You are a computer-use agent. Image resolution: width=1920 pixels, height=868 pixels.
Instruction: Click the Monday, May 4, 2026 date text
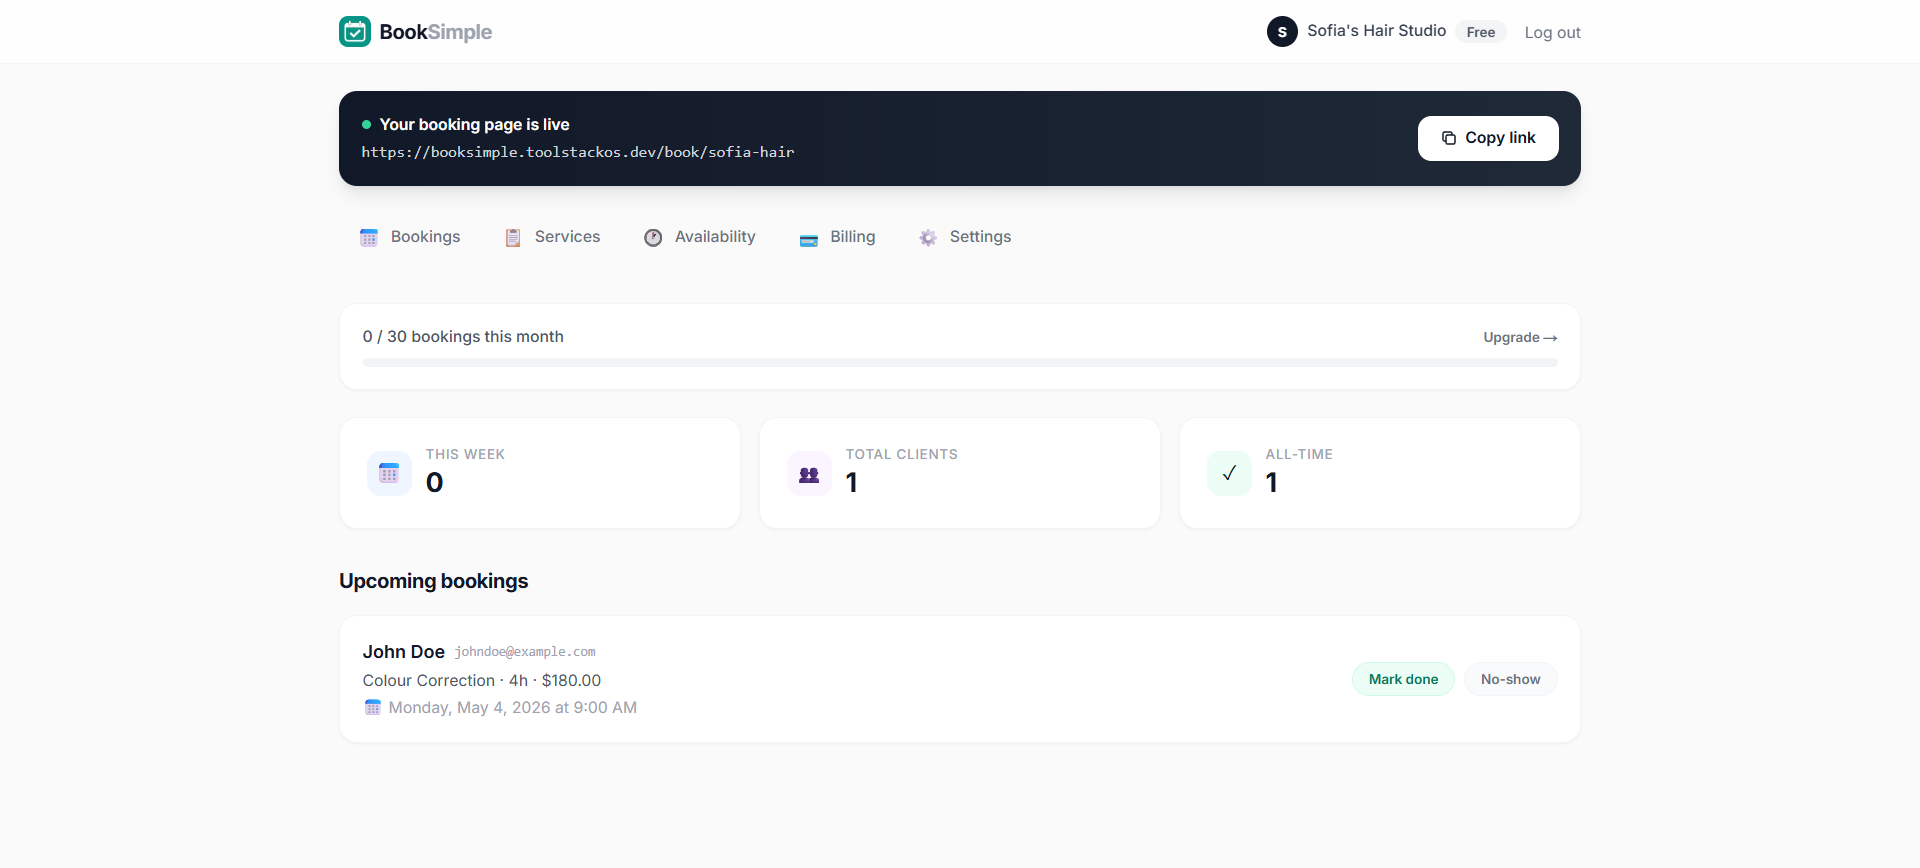click(512, 708)
